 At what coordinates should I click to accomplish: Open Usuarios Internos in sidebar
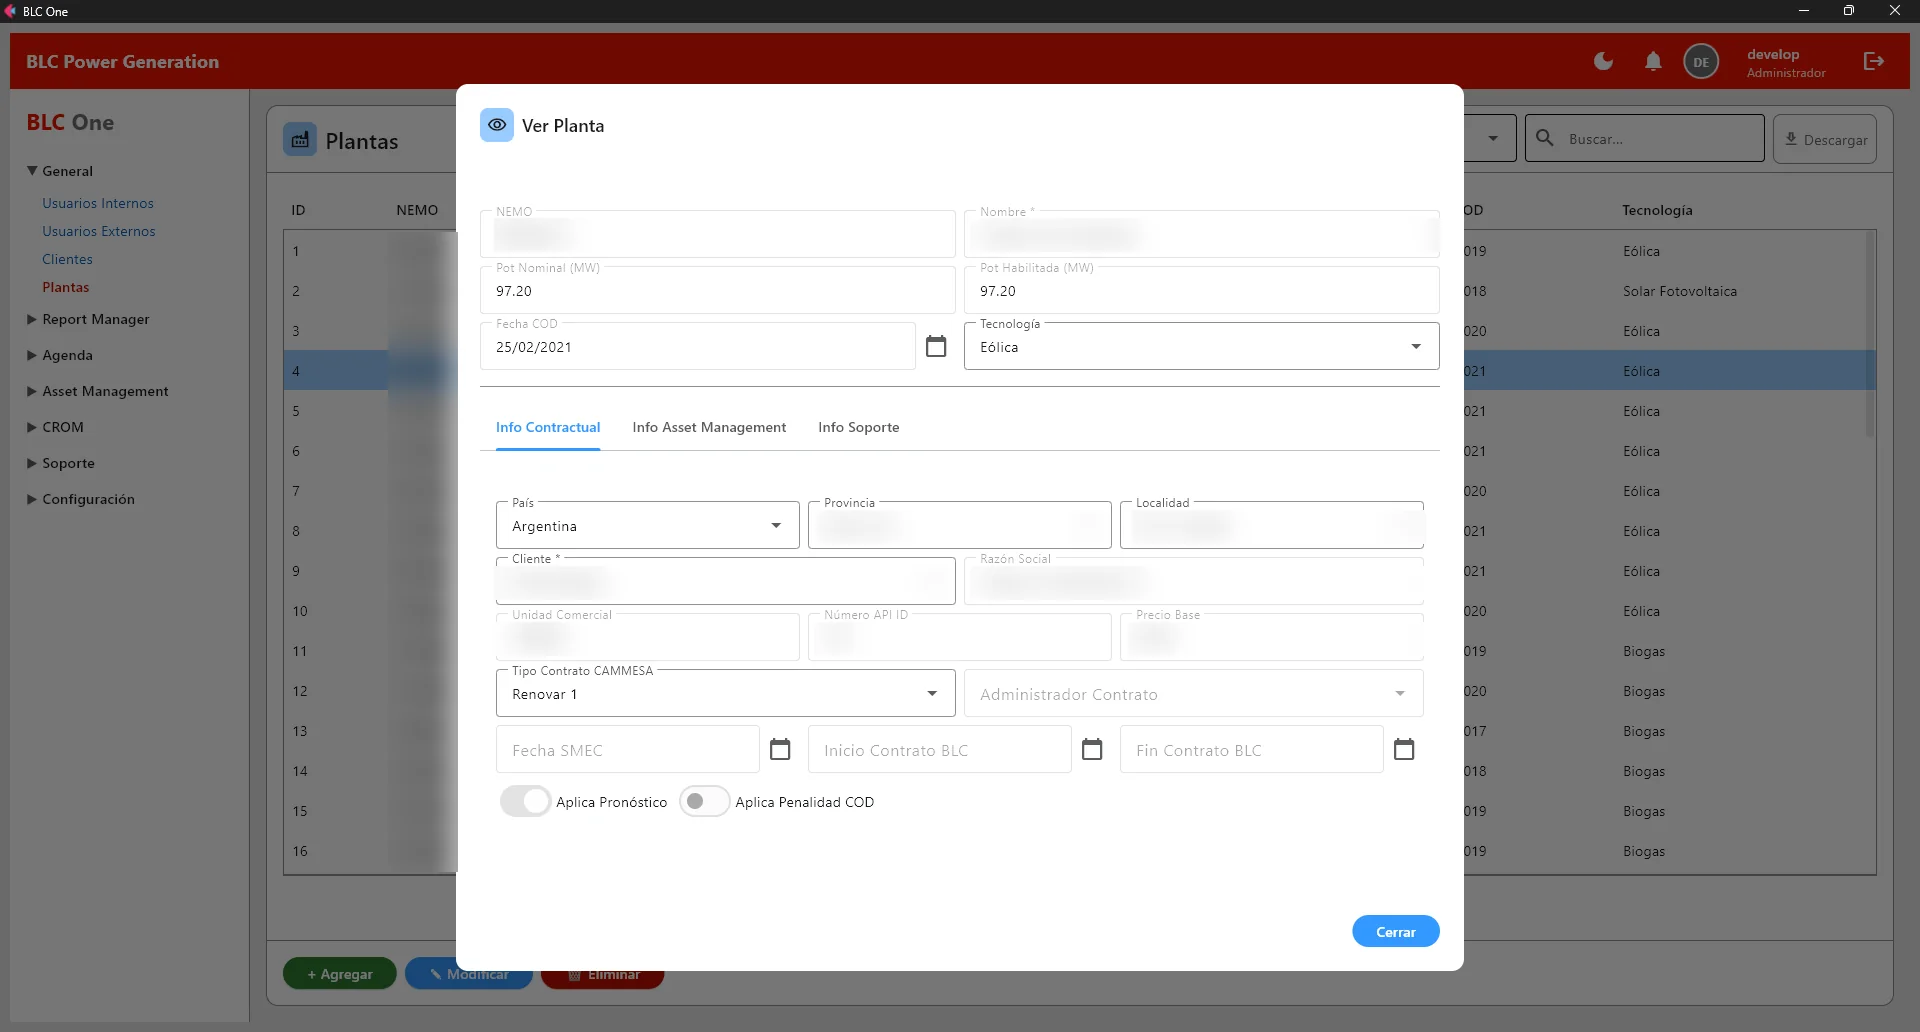[x=98, y=203]
